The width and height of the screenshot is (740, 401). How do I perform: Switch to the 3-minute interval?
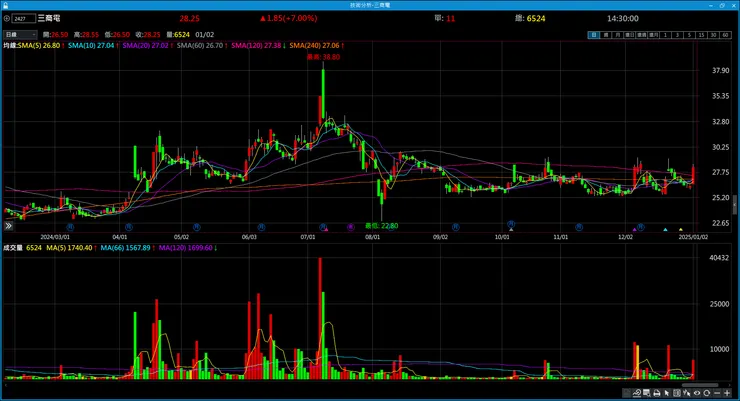(x=677, y=35)
